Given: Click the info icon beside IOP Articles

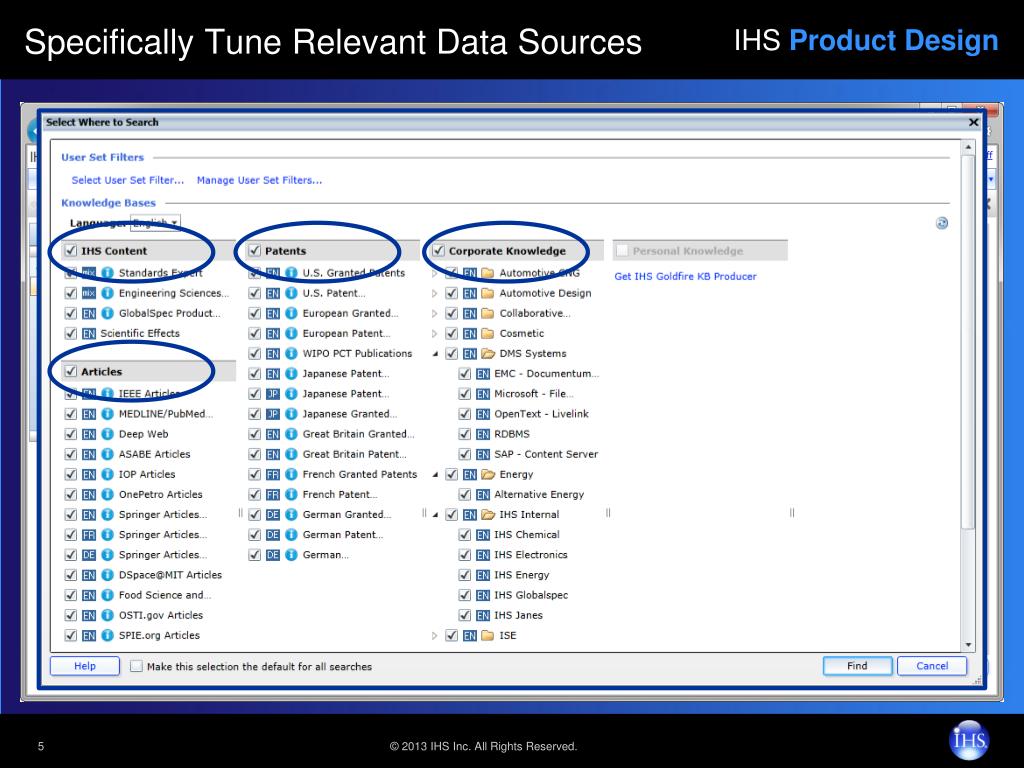Looking at the screenshot, I should pyautogui.click(x=108, y=474).
